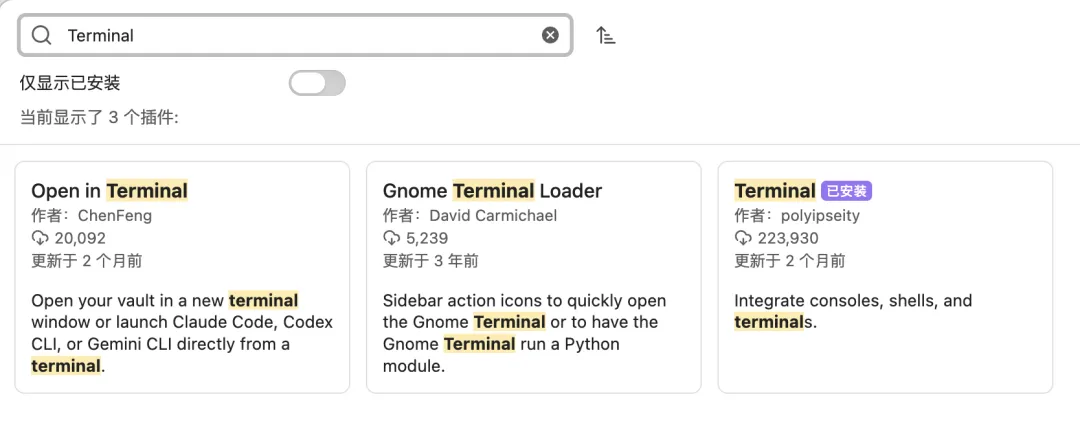Open the Gnome Terminal Loader plugin title
Viewport: 1080px width, 434px height.
[x=492, y=191]
